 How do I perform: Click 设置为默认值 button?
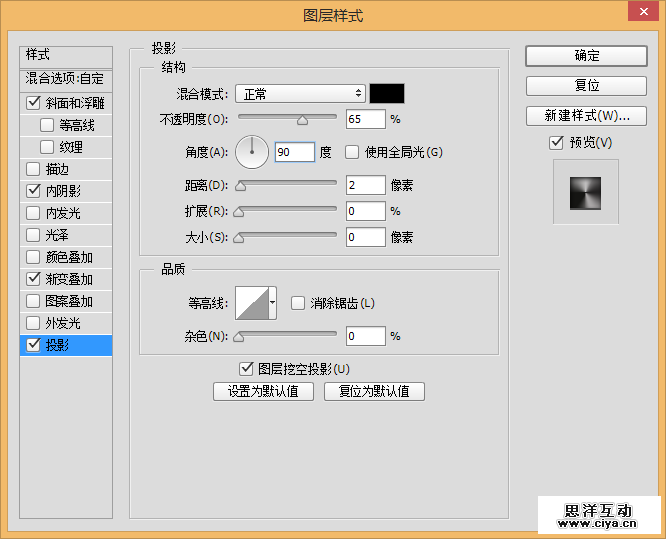[263, 391]
